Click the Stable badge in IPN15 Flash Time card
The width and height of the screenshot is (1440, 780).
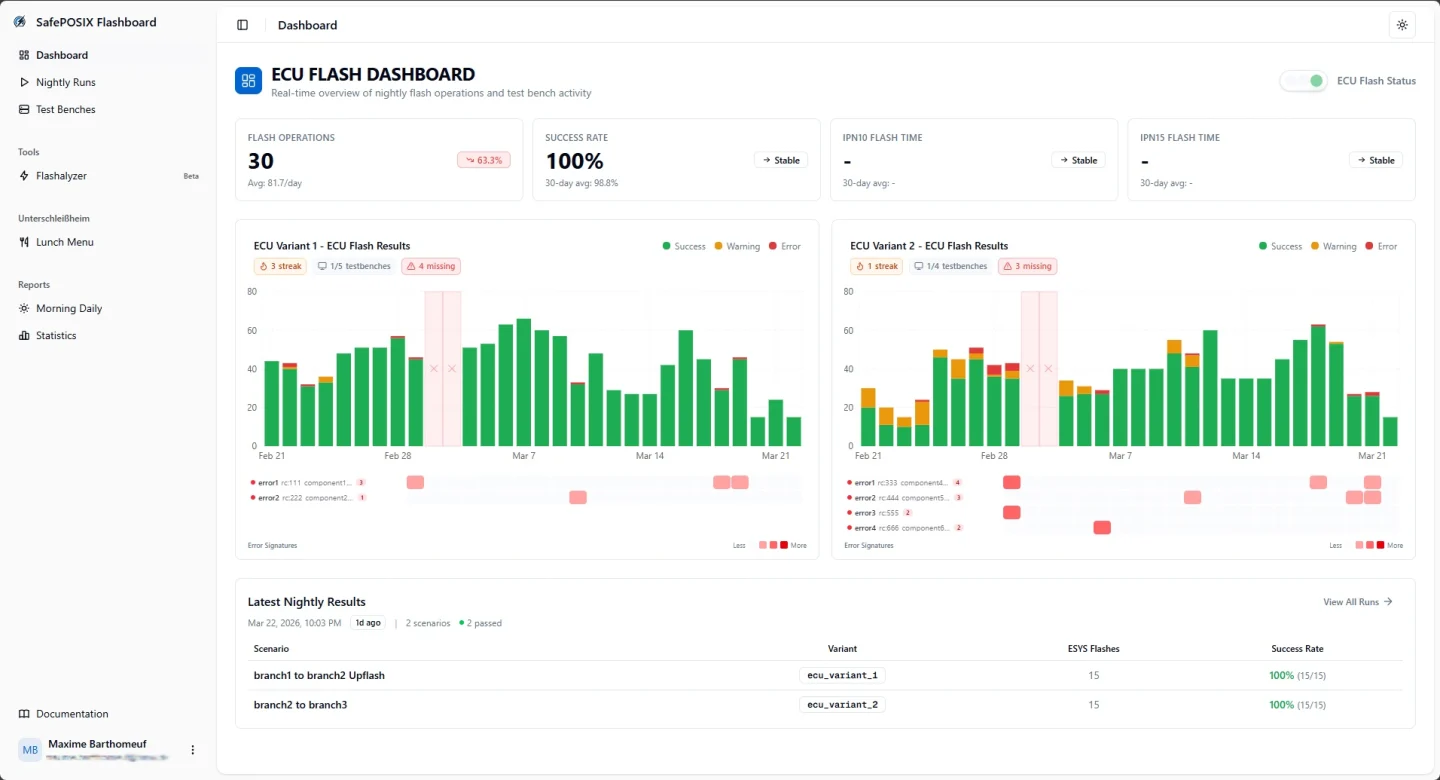point(1376,160)
